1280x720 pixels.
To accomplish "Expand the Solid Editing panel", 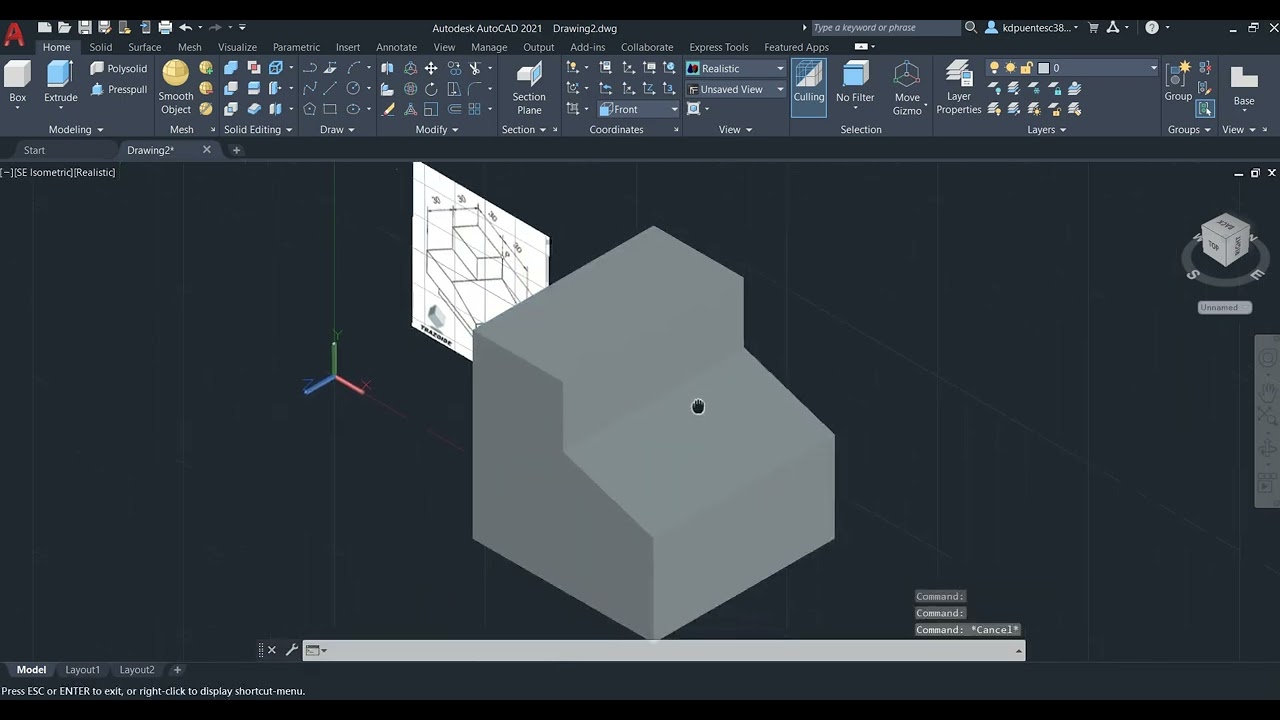I will click(258, 130).
